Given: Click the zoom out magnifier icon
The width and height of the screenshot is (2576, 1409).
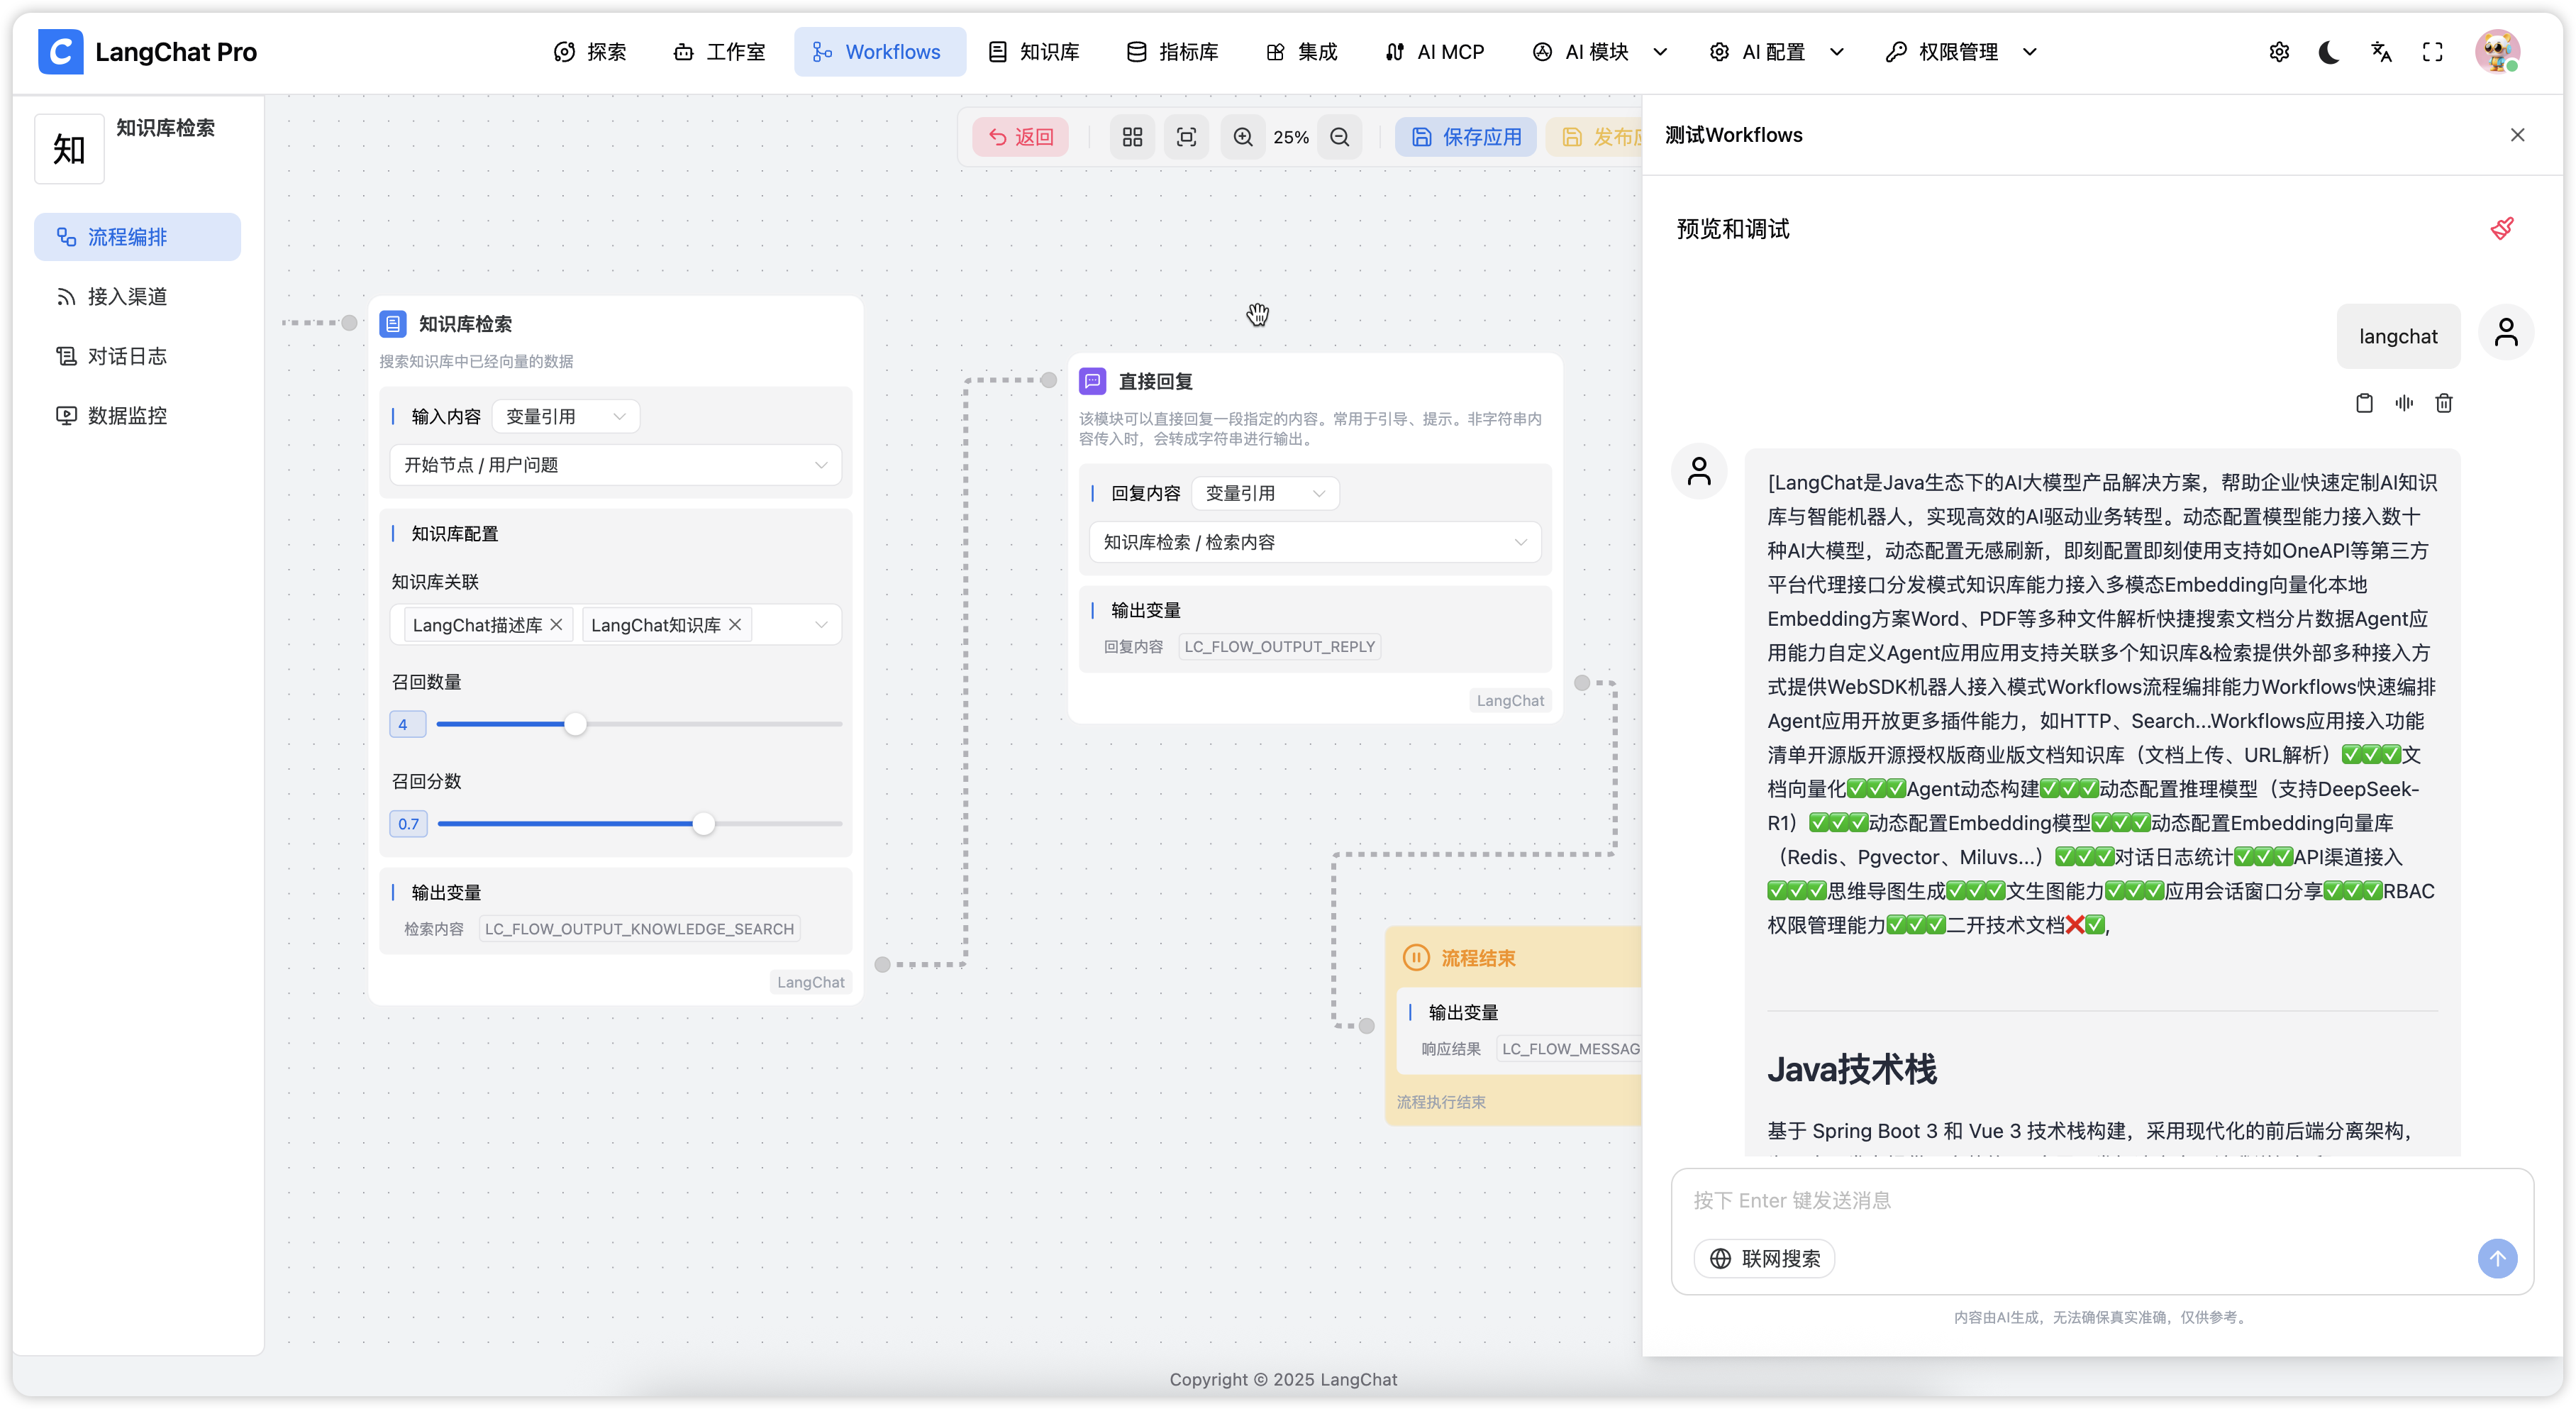Looking at the screenshot, I should 1340,137.
